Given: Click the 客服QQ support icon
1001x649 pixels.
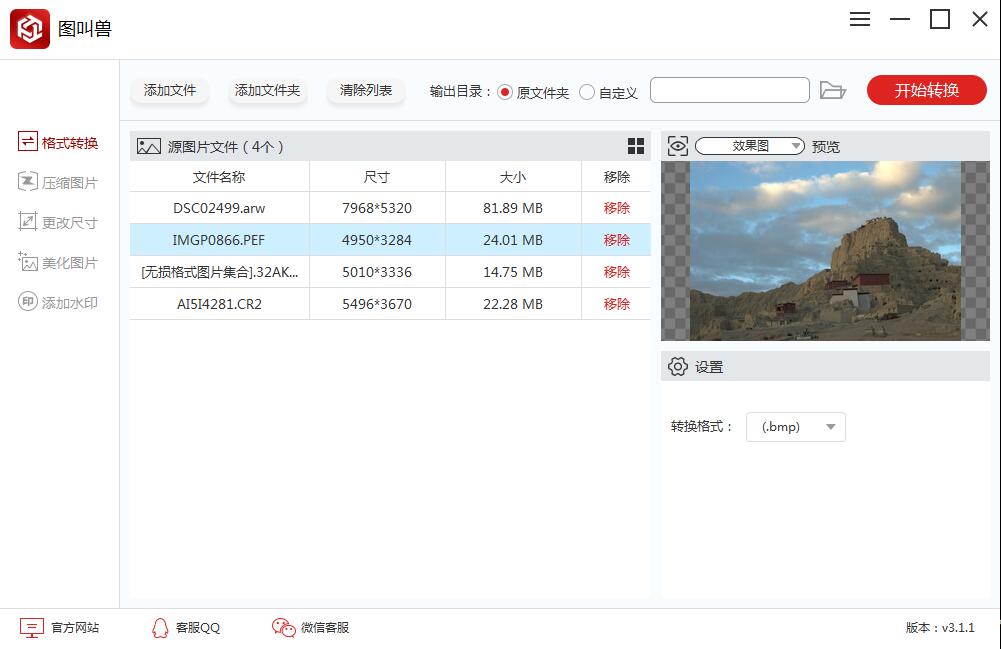Looking at the screenshot, I should tap(185, 628).
